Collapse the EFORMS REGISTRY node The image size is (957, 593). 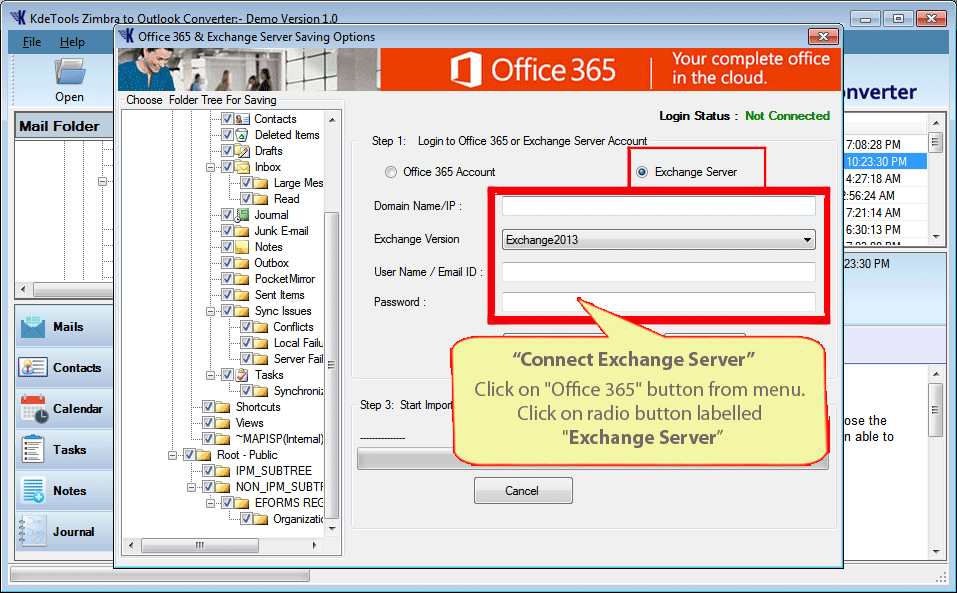click(x=210, y=503)
